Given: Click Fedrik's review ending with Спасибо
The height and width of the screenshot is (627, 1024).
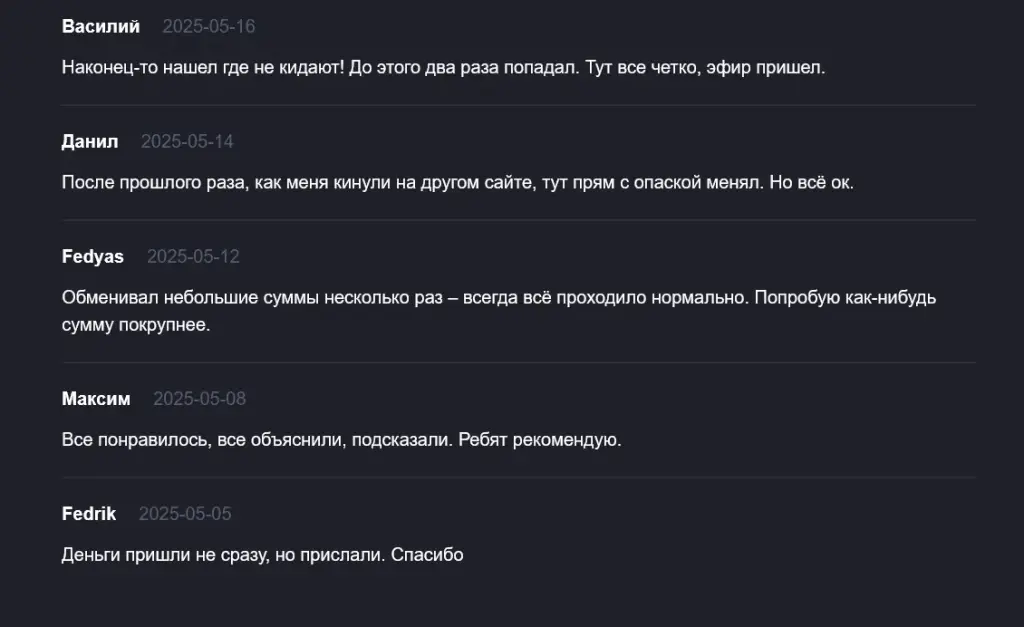Looking at the screenshot, I should click(263, 555).
